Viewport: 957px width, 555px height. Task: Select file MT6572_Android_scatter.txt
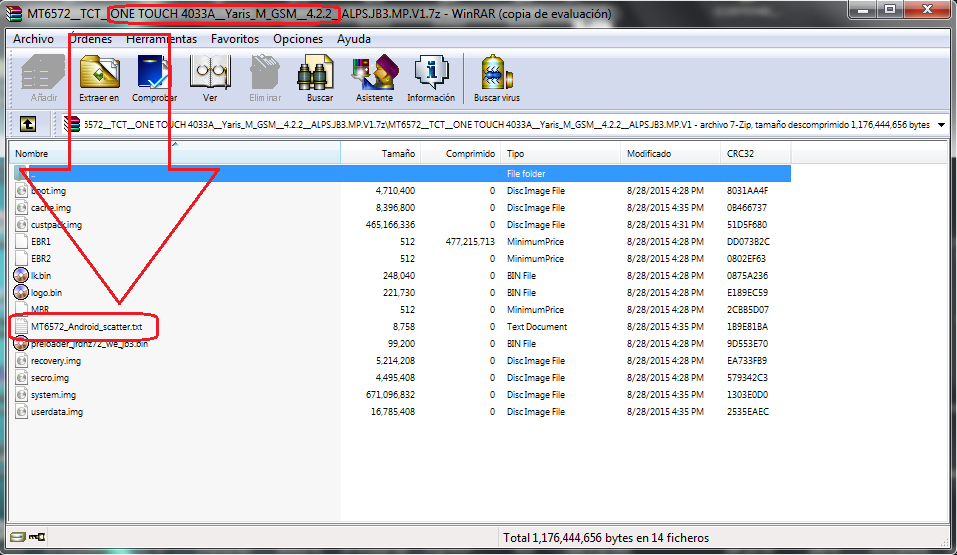pyautogui.click(x=86, y=327)
